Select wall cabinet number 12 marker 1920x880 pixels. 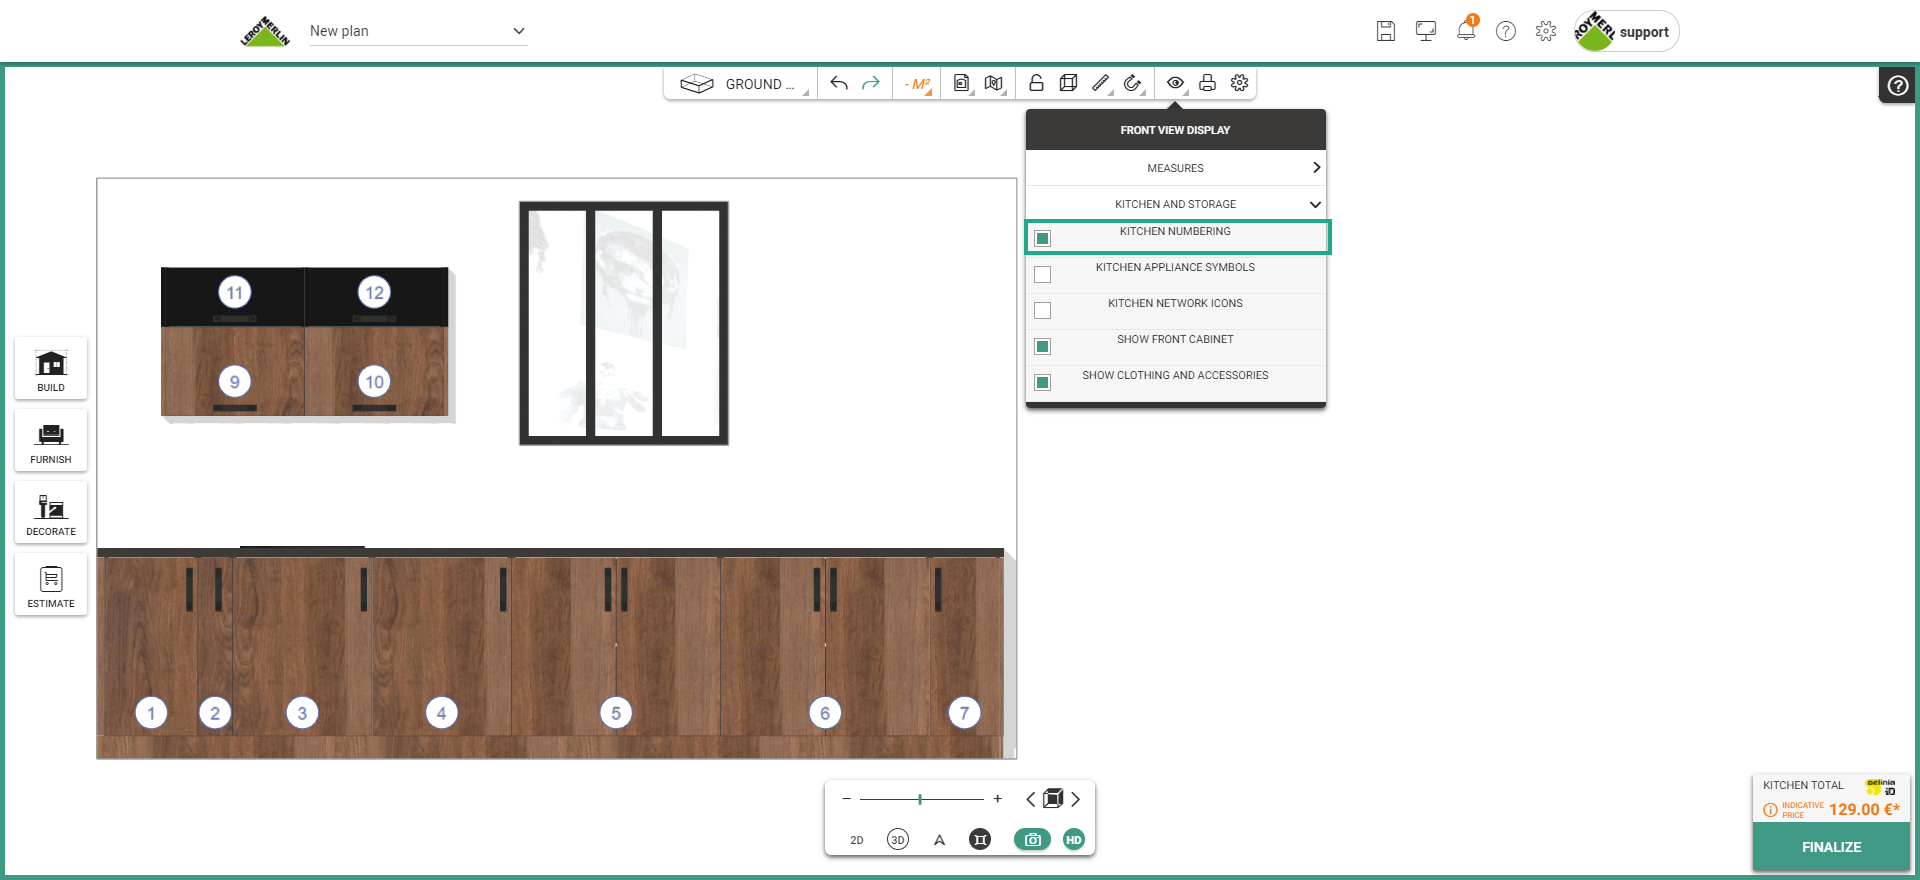click(374, 293)
